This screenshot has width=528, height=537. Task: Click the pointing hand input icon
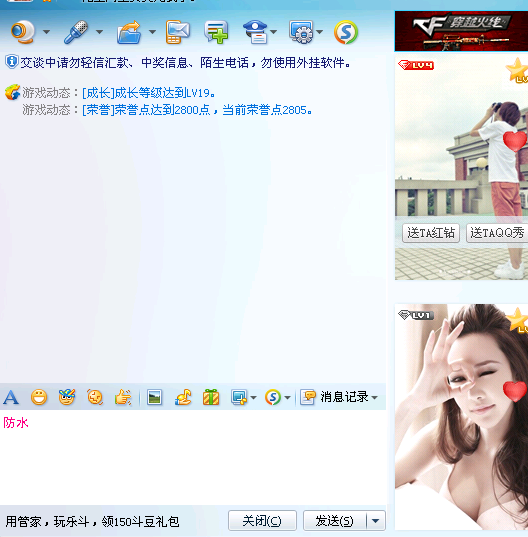tap(123, 397)
